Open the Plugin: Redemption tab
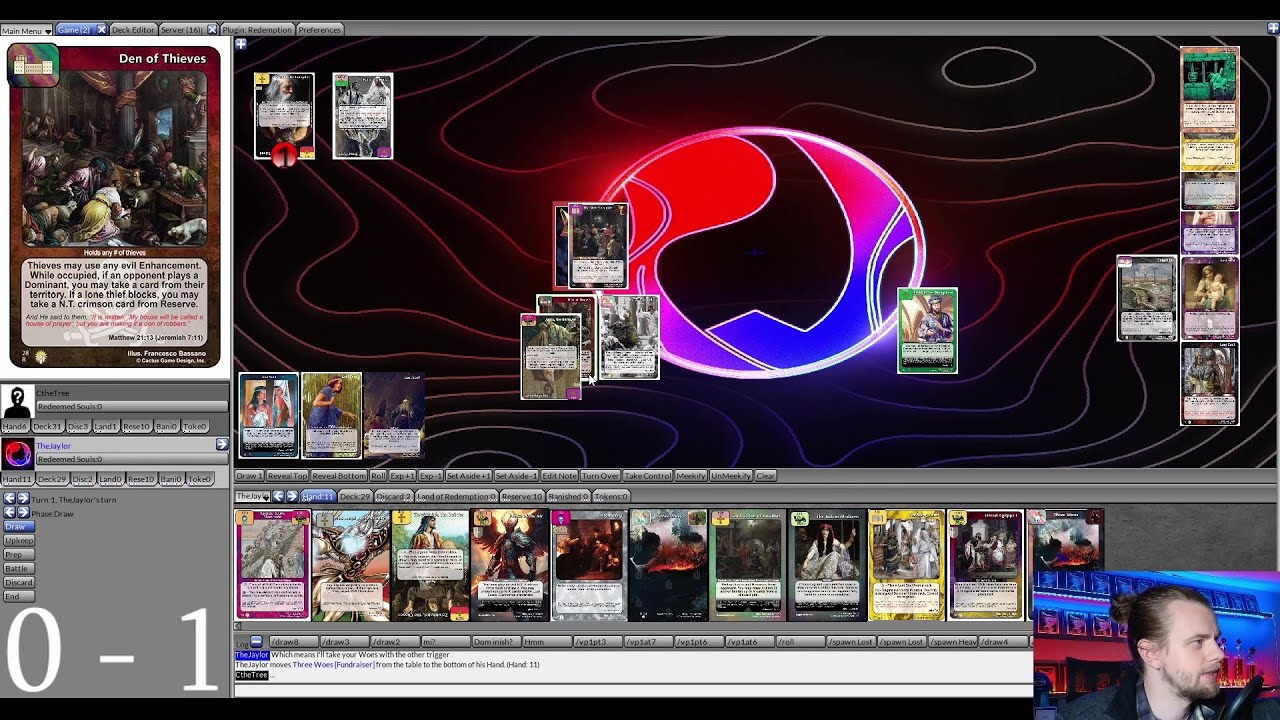The height and width of the screenshot is (720, 1280). point(256,30)
